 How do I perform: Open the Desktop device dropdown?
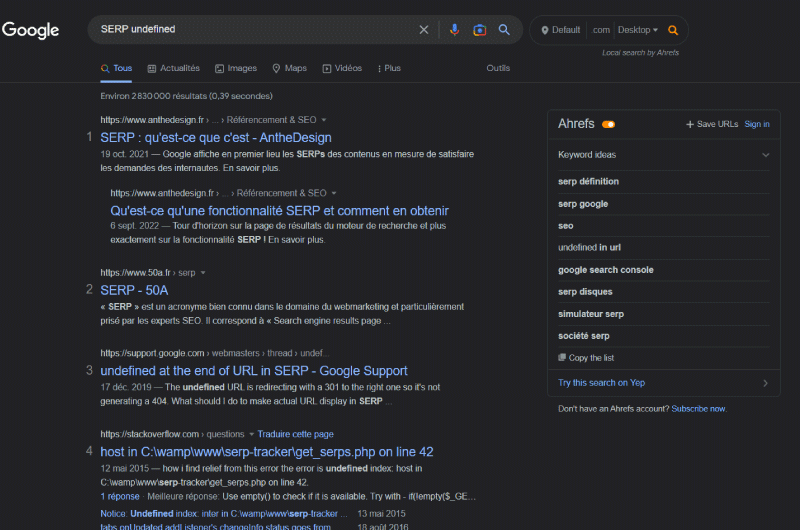click(x=638, y=30)
